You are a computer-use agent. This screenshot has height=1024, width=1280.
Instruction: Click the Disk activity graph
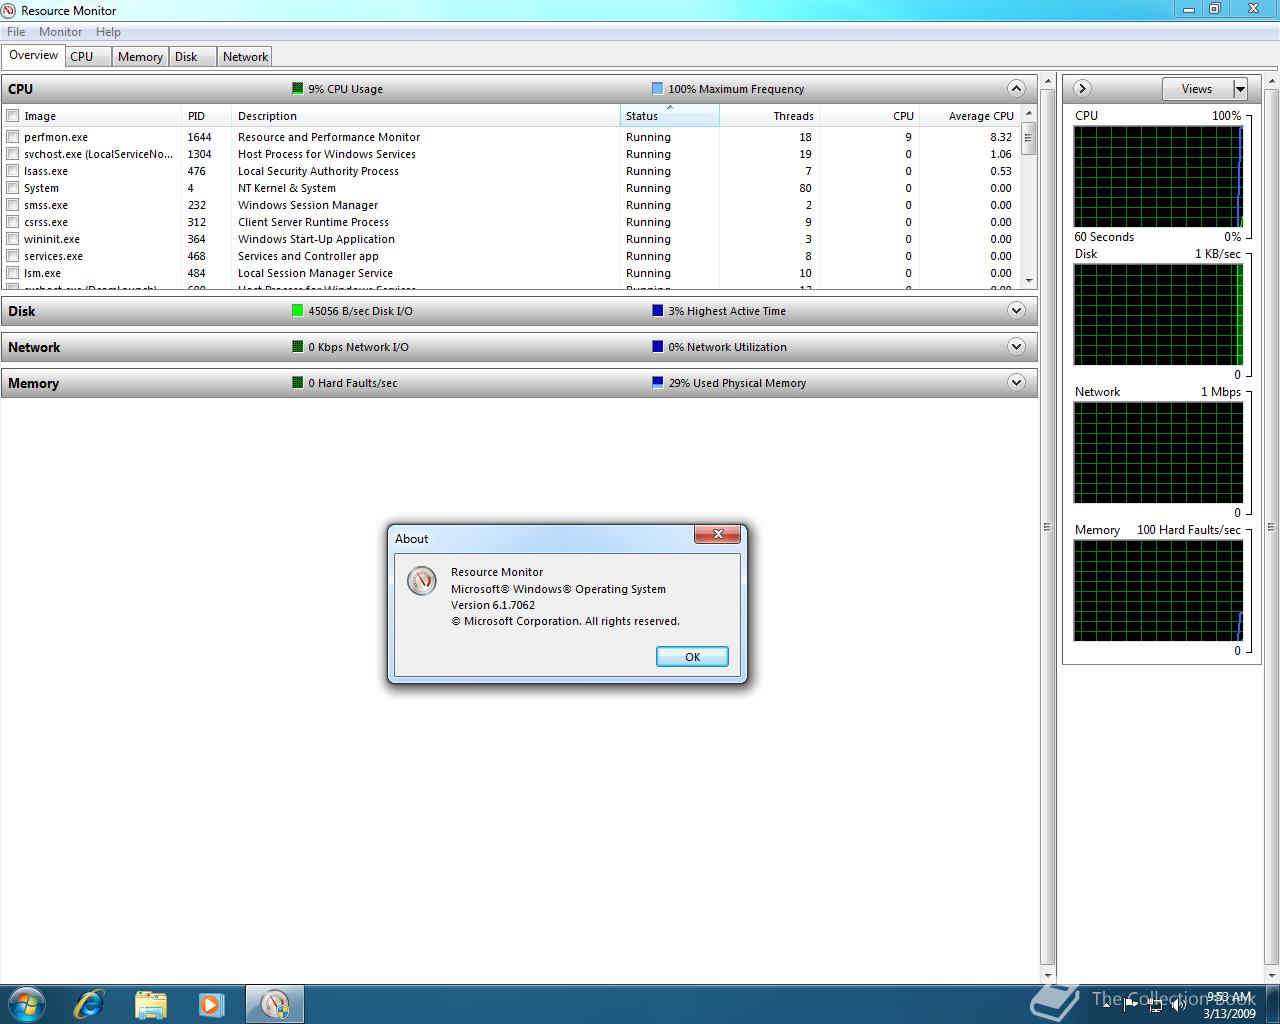[x=1158, y=314]
